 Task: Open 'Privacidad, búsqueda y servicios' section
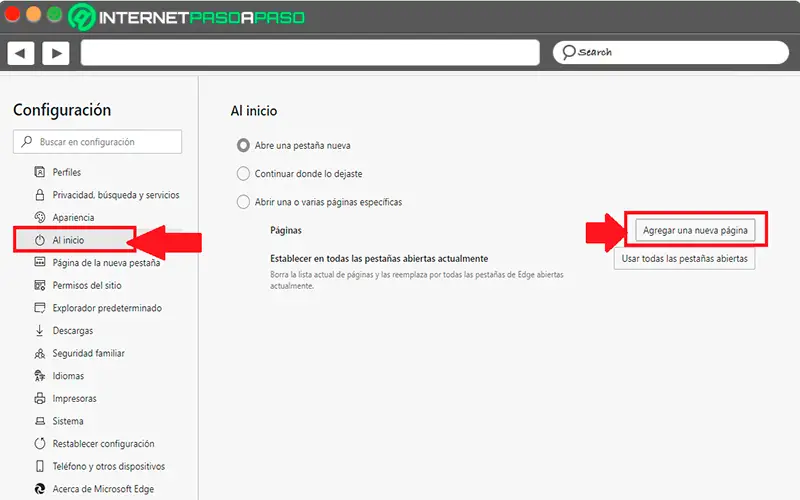click(116, 194)
